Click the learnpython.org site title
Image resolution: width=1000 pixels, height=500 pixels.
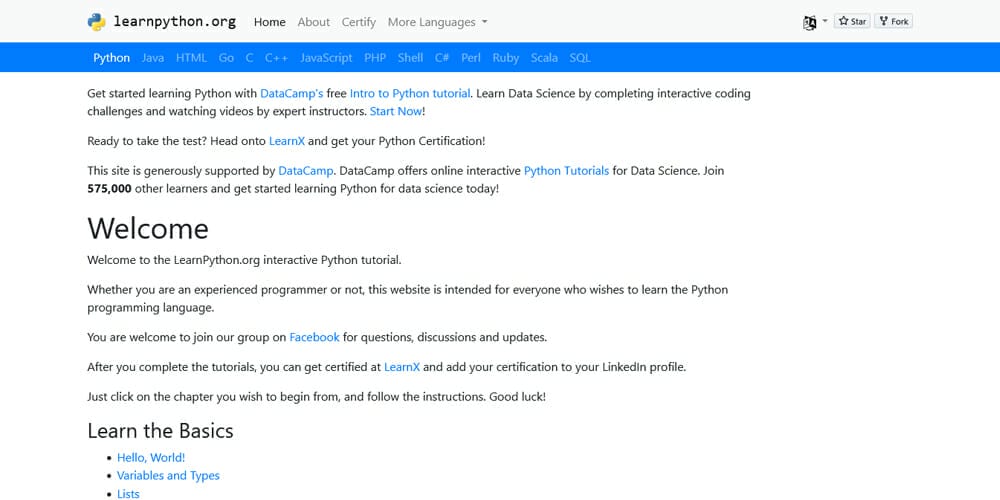coord(175,22)
